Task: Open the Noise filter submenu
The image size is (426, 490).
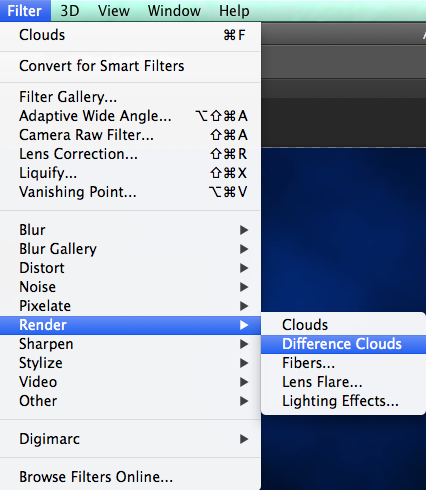Action: 130,287
